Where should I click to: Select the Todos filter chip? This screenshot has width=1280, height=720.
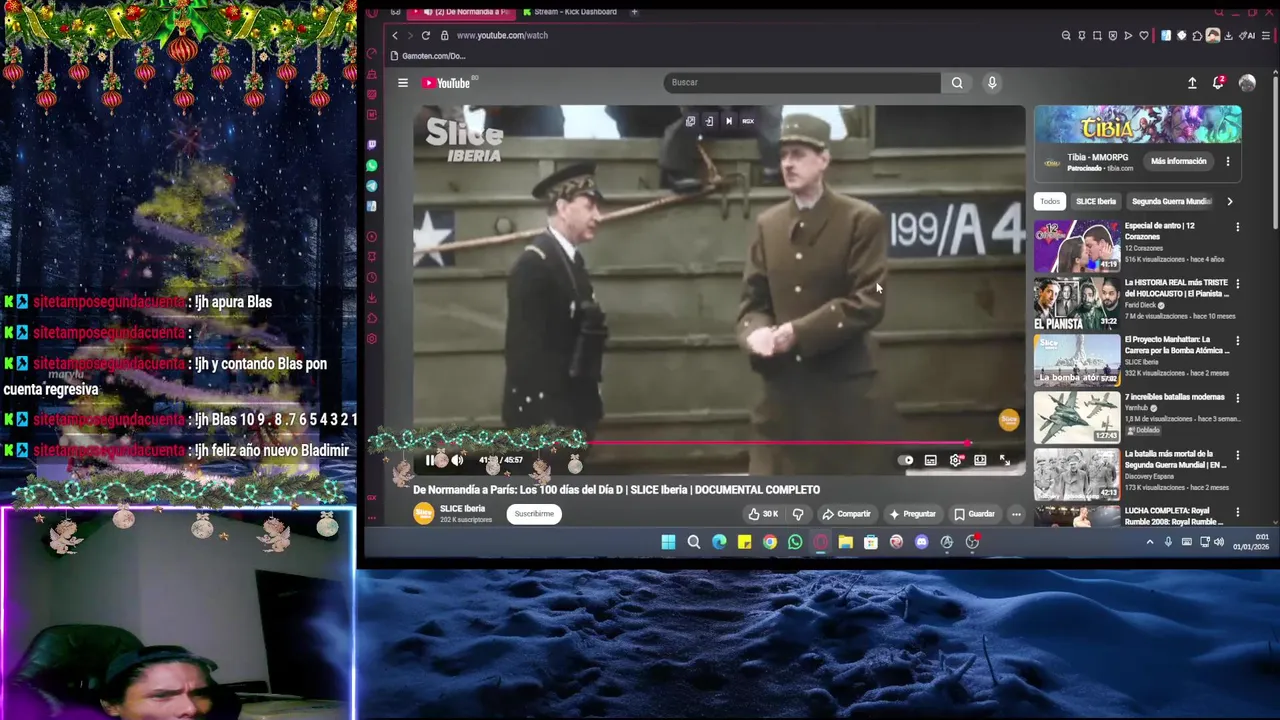point(1050,201)
